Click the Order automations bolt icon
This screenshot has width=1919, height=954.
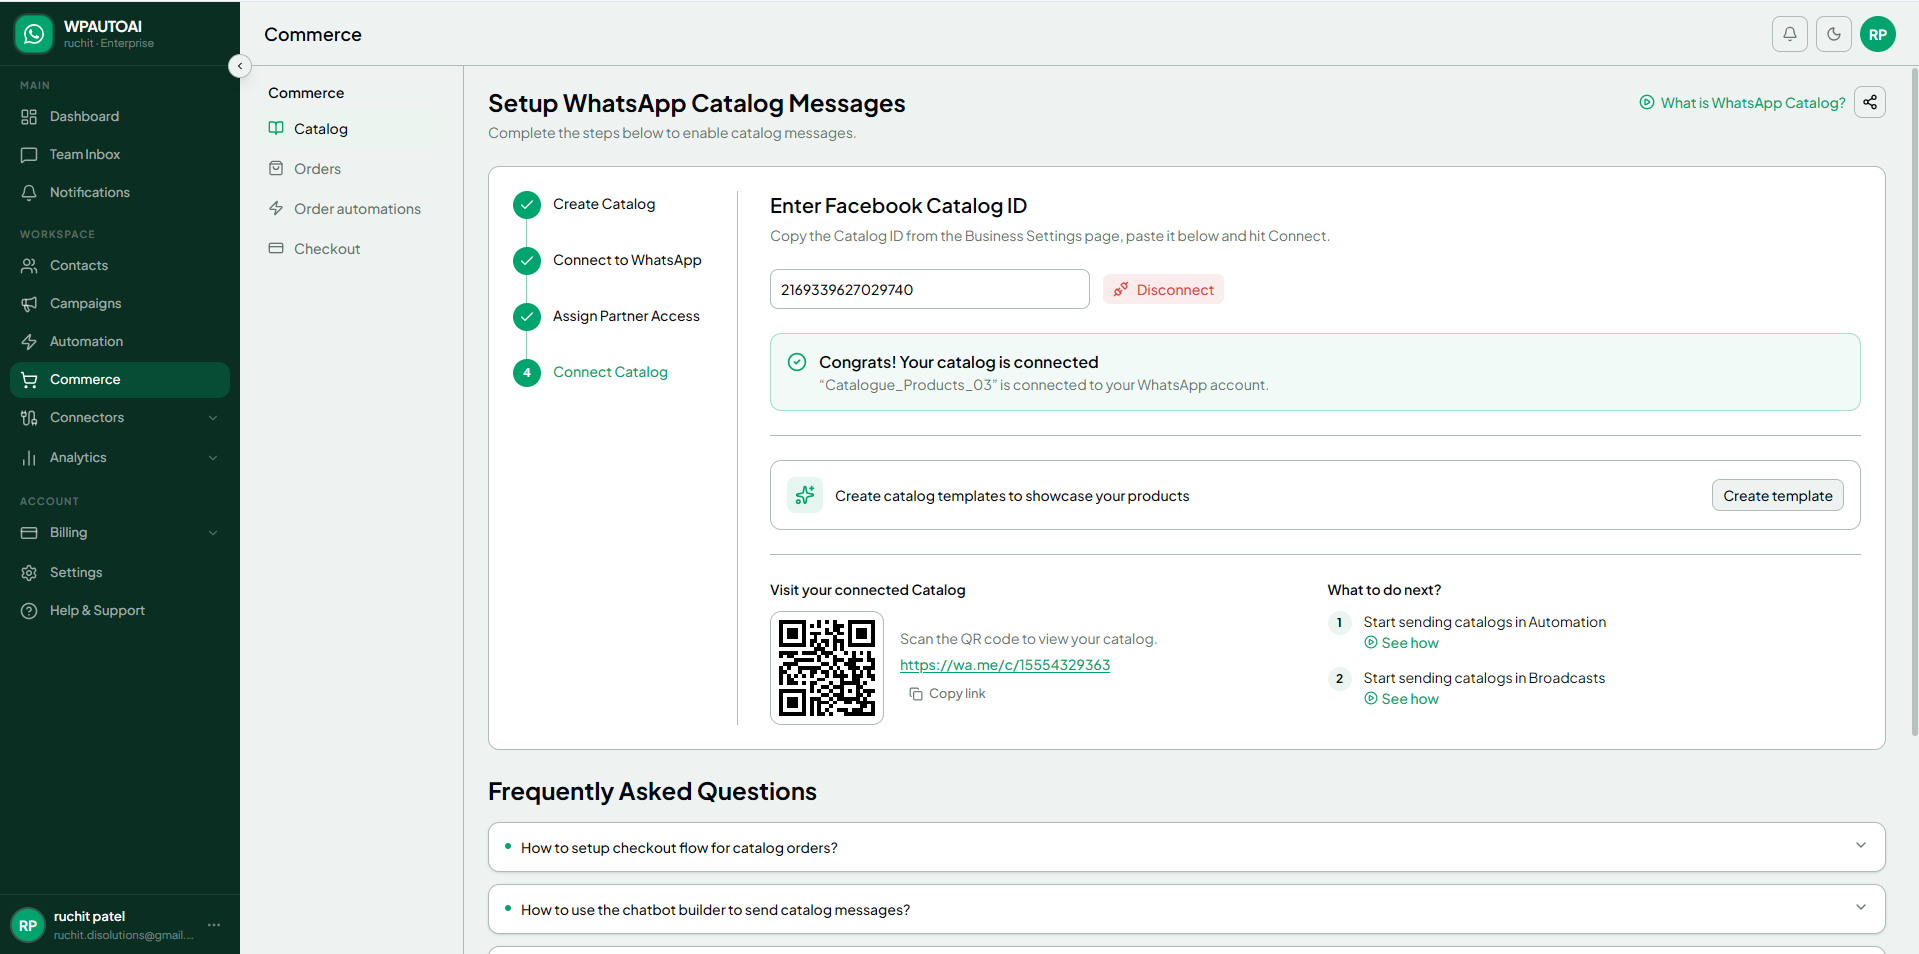coord(276,208)
